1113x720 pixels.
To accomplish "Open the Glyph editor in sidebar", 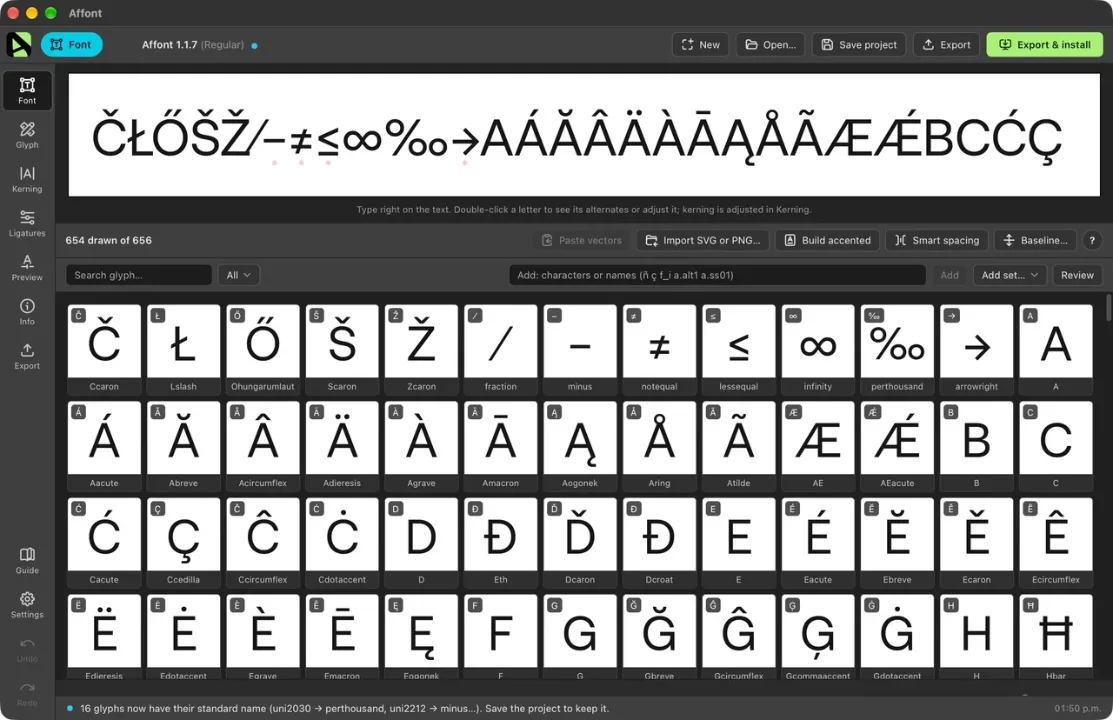I will click(27, 135).
